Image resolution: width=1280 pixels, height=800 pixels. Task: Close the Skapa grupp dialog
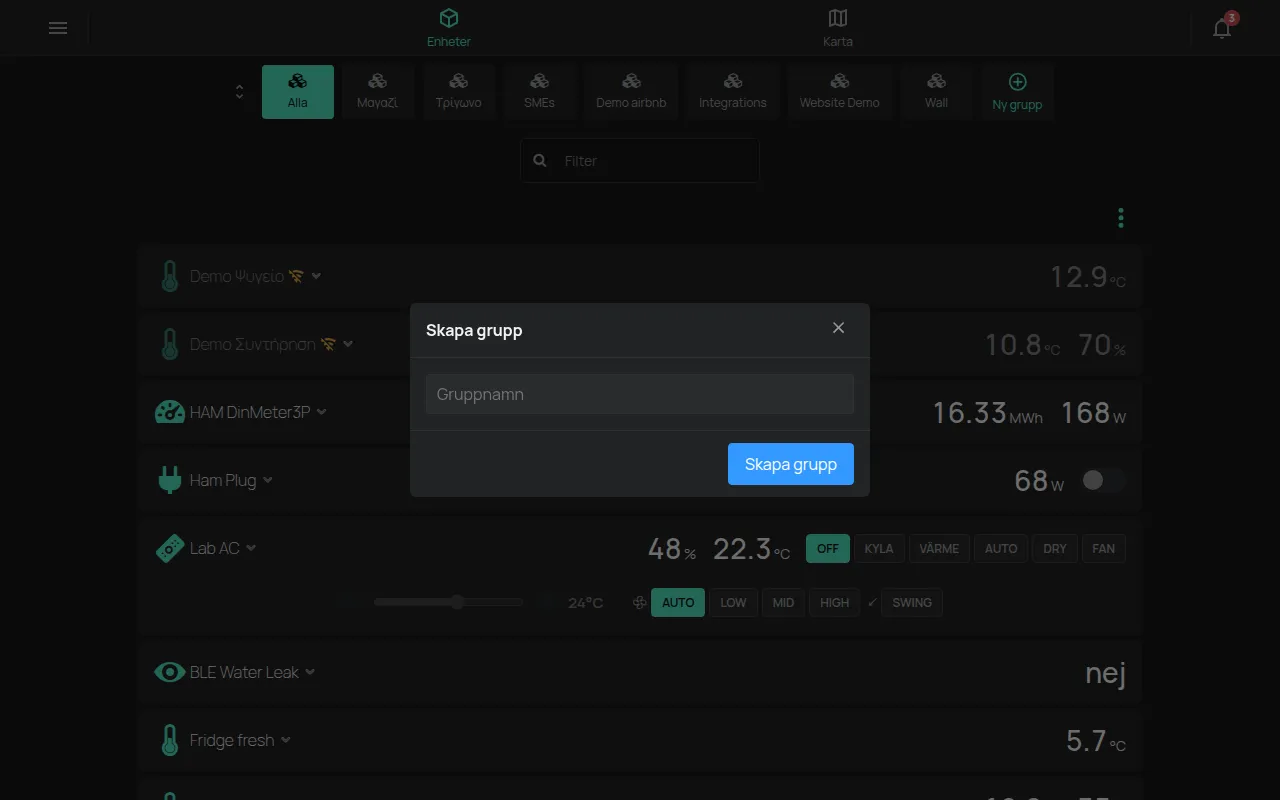838,328
